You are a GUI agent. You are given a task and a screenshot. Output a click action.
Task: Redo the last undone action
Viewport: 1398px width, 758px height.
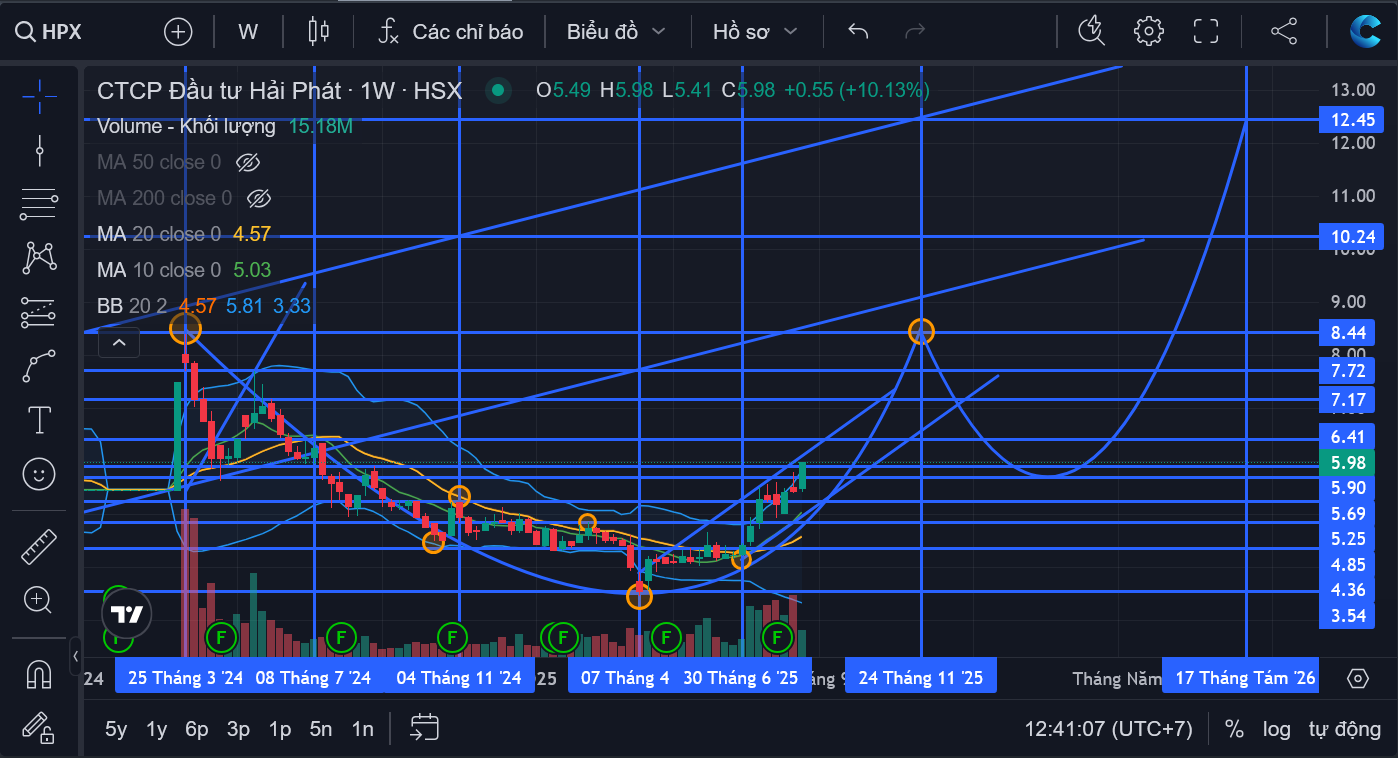tap(914, 31)
